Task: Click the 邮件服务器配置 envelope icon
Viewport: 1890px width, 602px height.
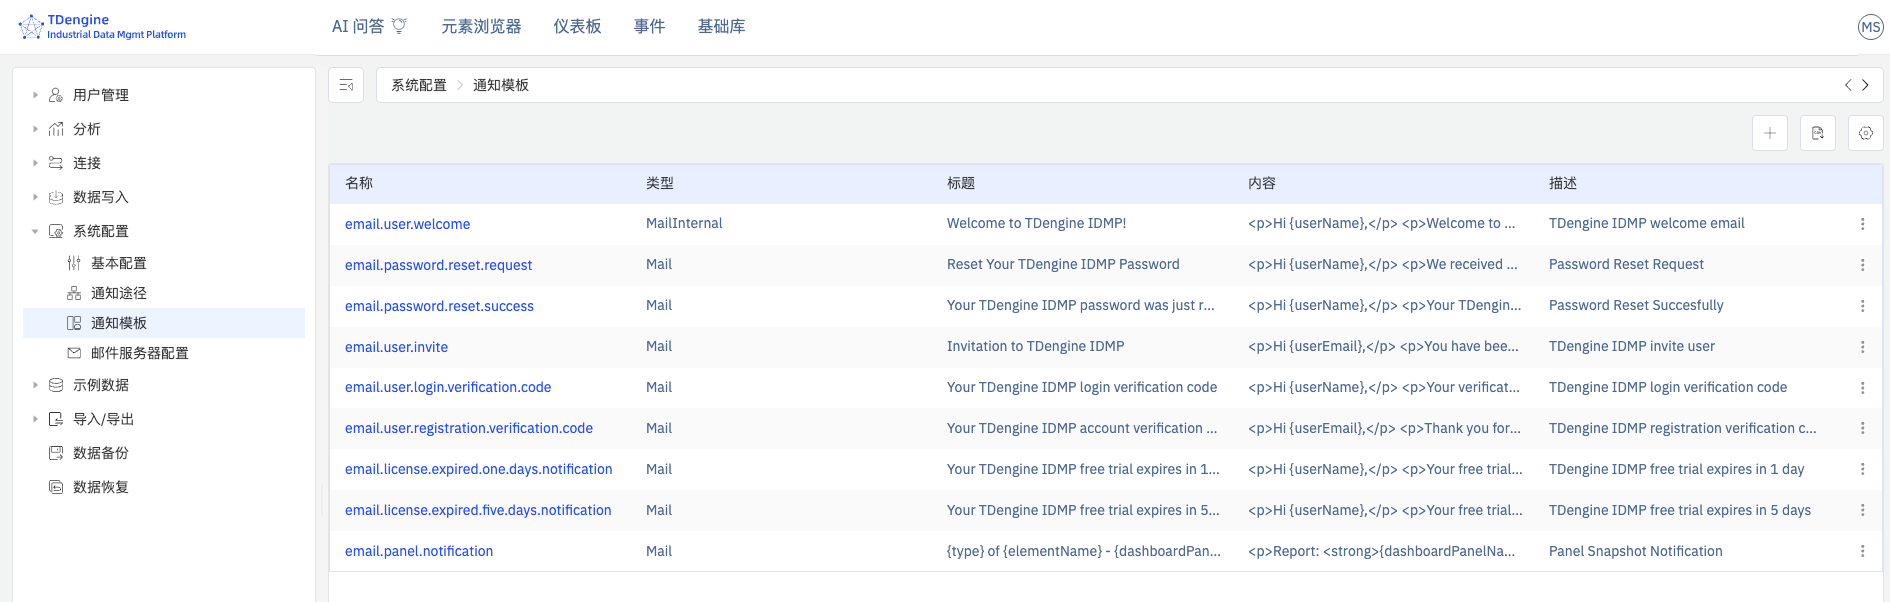Action: click(x=74, y=353)
